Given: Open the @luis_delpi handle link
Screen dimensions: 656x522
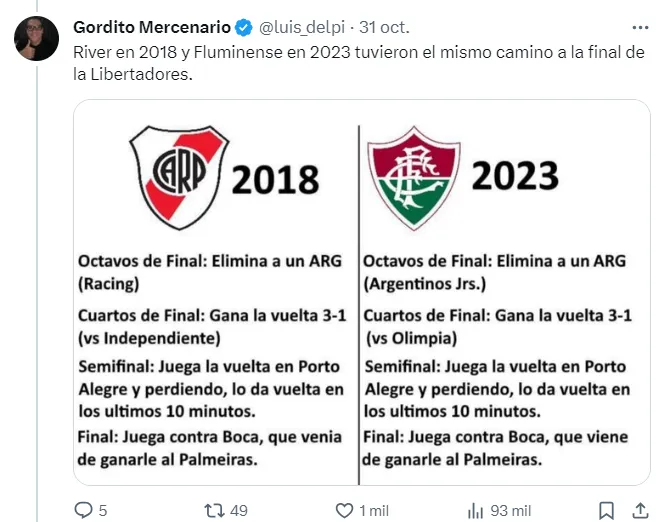Looking at the screenshot, I should coord(298,26).
